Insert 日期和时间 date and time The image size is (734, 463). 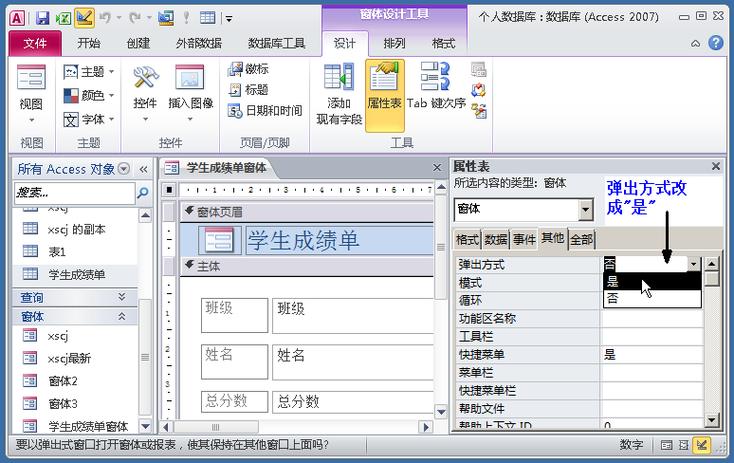[x=265, y=110]
